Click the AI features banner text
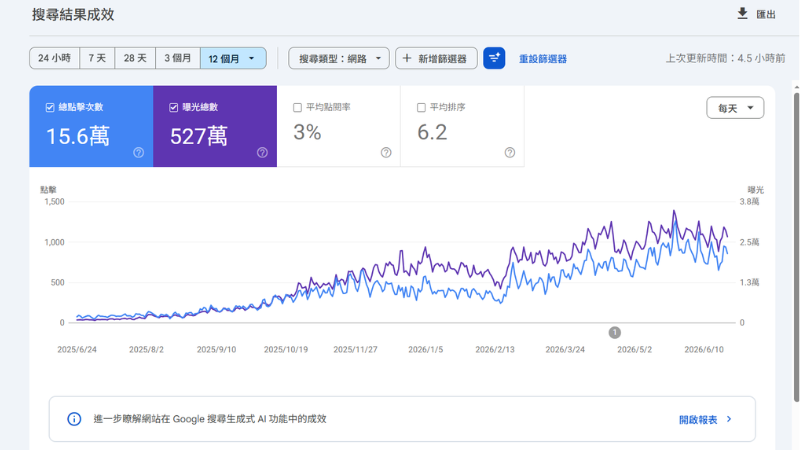Viewport: 800px width, 450px height. (210, 419)
